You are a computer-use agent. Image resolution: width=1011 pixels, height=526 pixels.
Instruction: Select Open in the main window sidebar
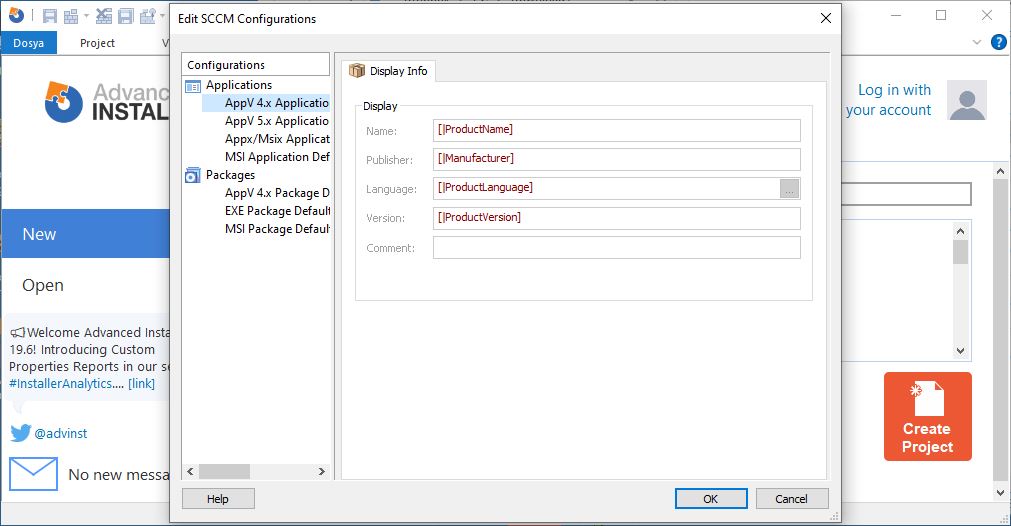85,285
